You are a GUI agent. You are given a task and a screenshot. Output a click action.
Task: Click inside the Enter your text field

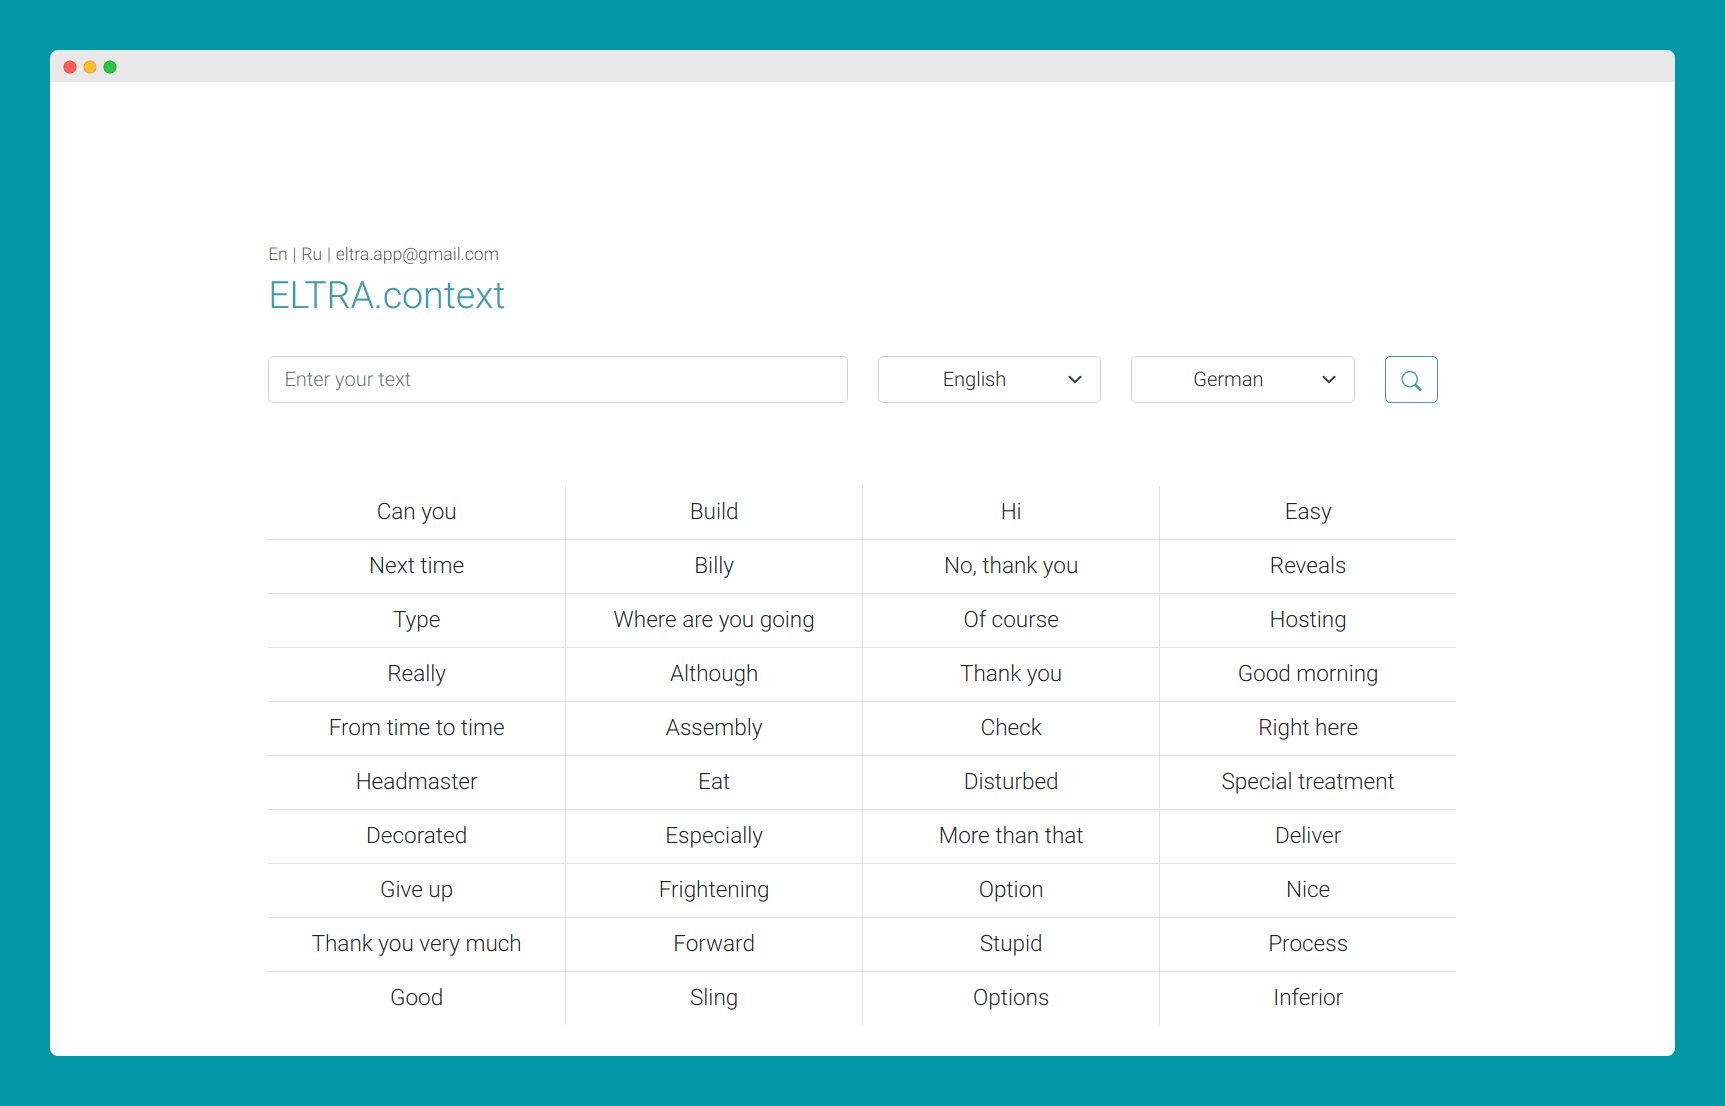point(557,379)
